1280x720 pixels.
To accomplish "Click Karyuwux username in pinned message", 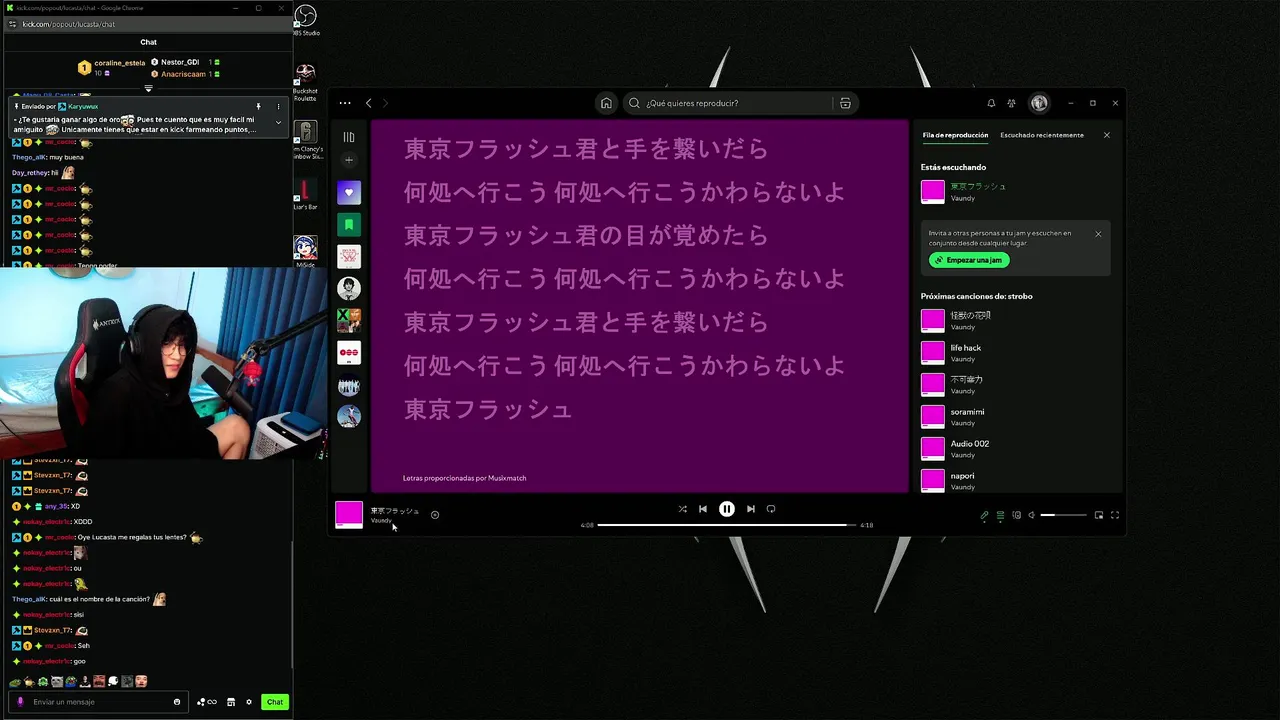I will [83, 106].
